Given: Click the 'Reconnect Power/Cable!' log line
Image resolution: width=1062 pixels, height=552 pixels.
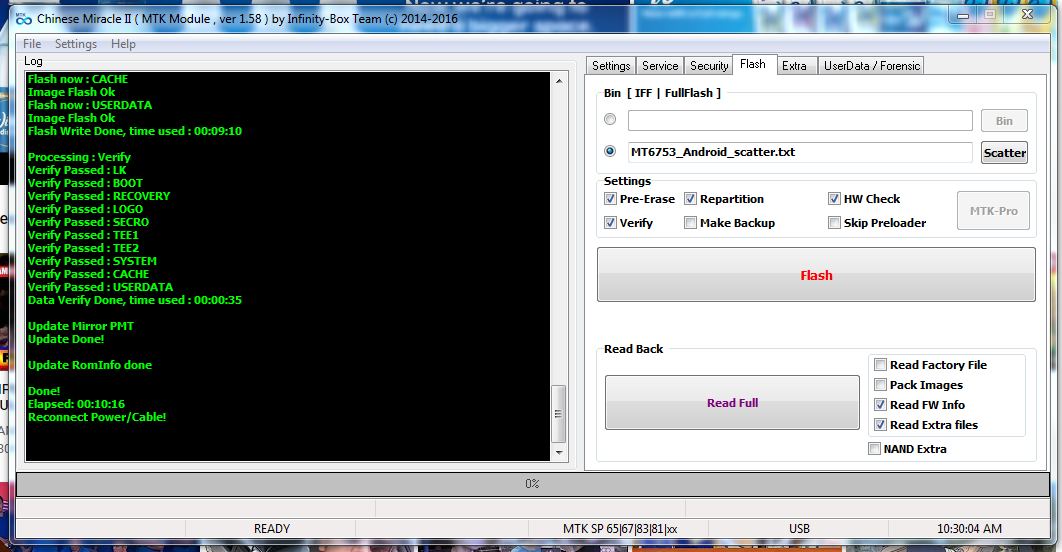Looking at the screenshot, I should point(97,417).
